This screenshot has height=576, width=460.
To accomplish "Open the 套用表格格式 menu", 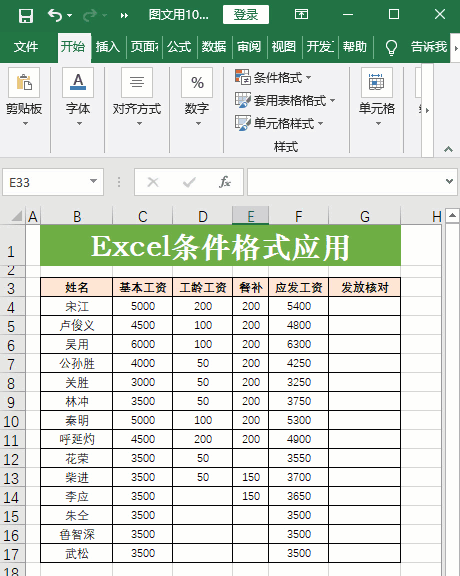I will click(285, 100).
